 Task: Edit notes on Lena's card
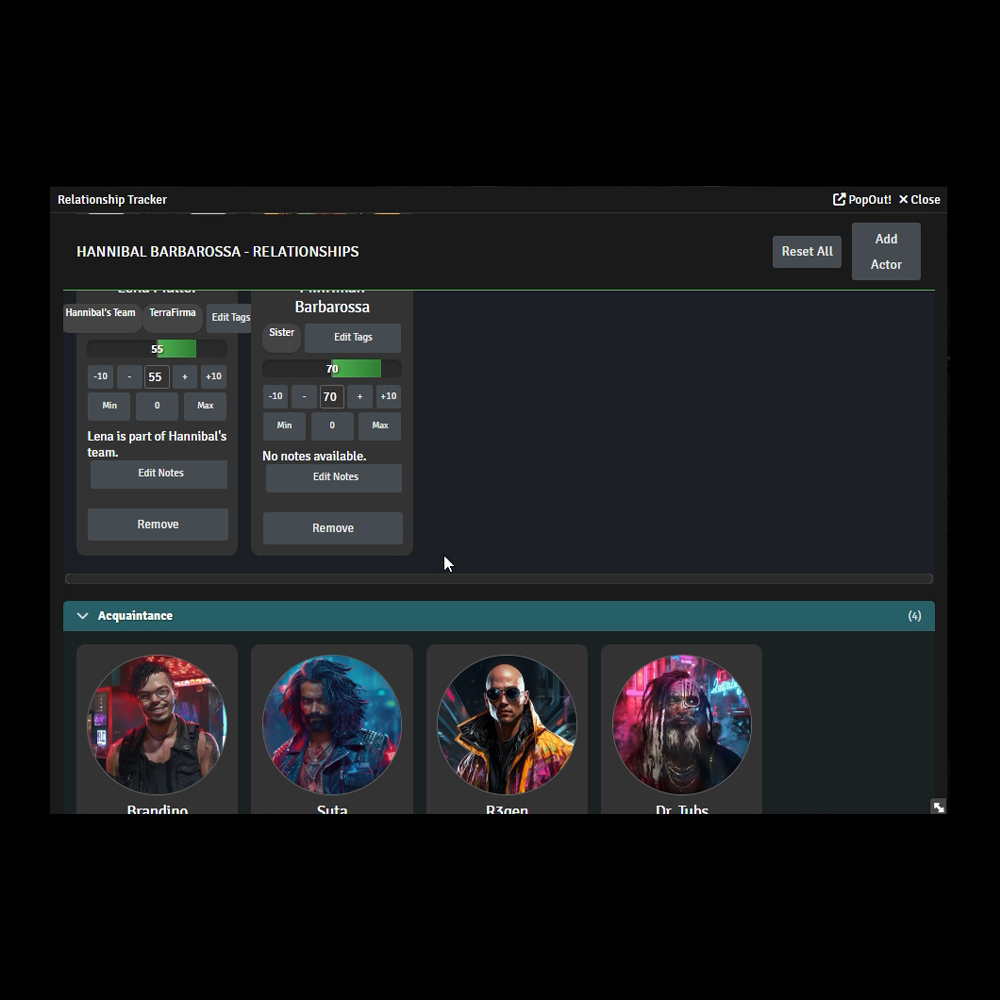coord(159,473)
